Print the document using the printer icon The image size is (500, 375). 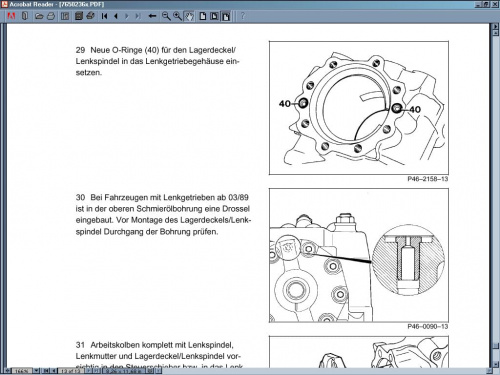(x=51, y=16)
